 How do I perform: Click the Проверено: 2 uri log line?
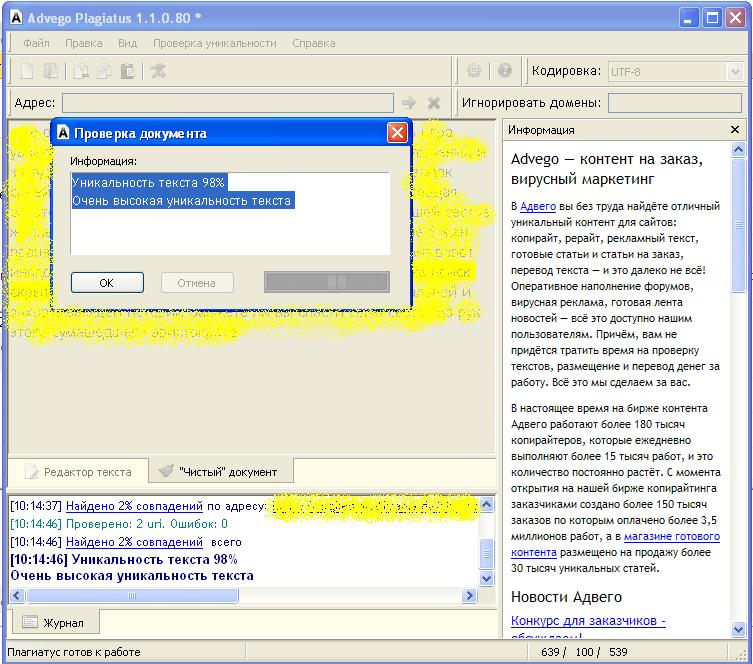[x=119, y=524]
